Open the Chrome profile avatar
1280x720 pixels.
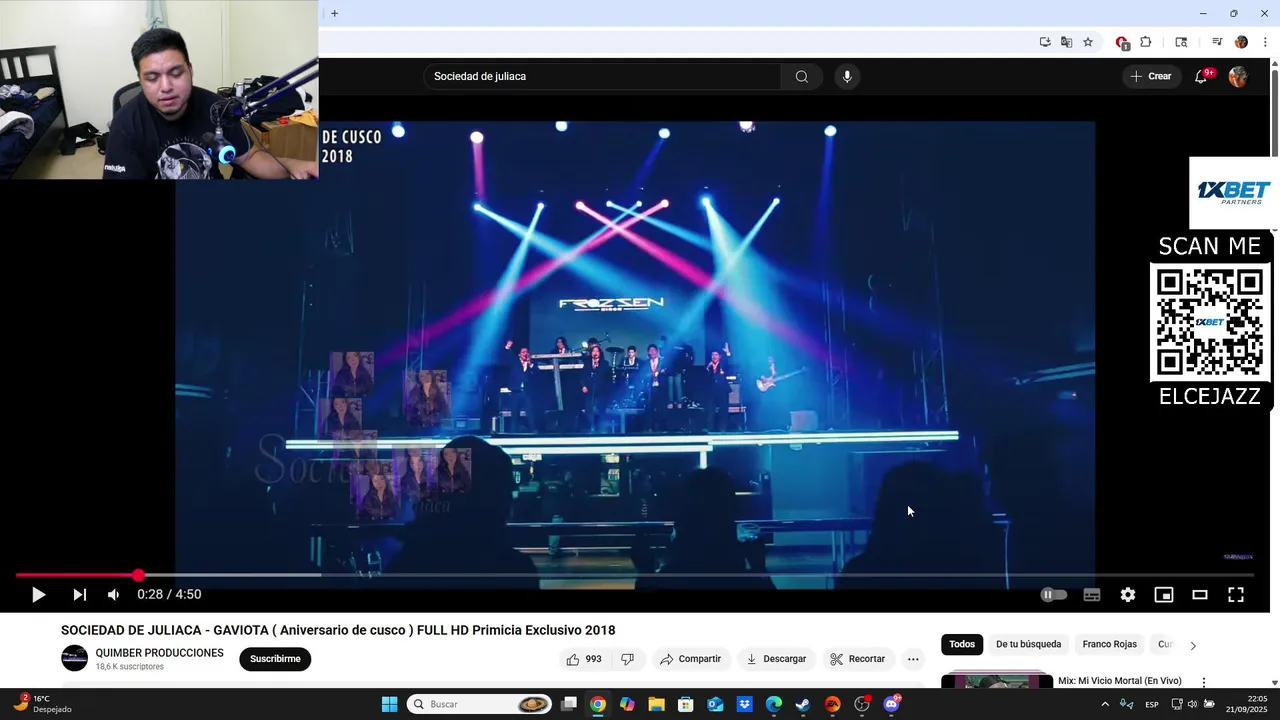coord(1241,42)
